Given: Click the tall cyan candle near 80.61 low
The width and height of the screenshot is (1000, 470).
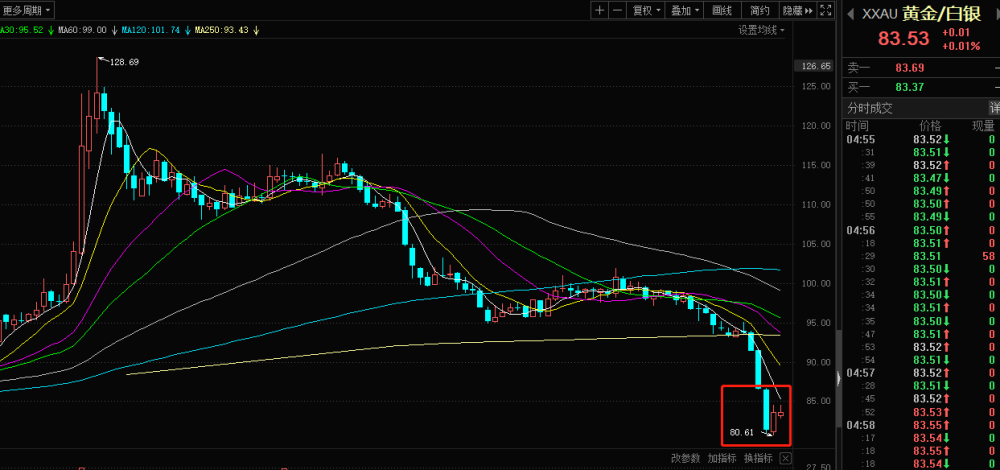Looking at the screenshot, I should tap(766, 409).
